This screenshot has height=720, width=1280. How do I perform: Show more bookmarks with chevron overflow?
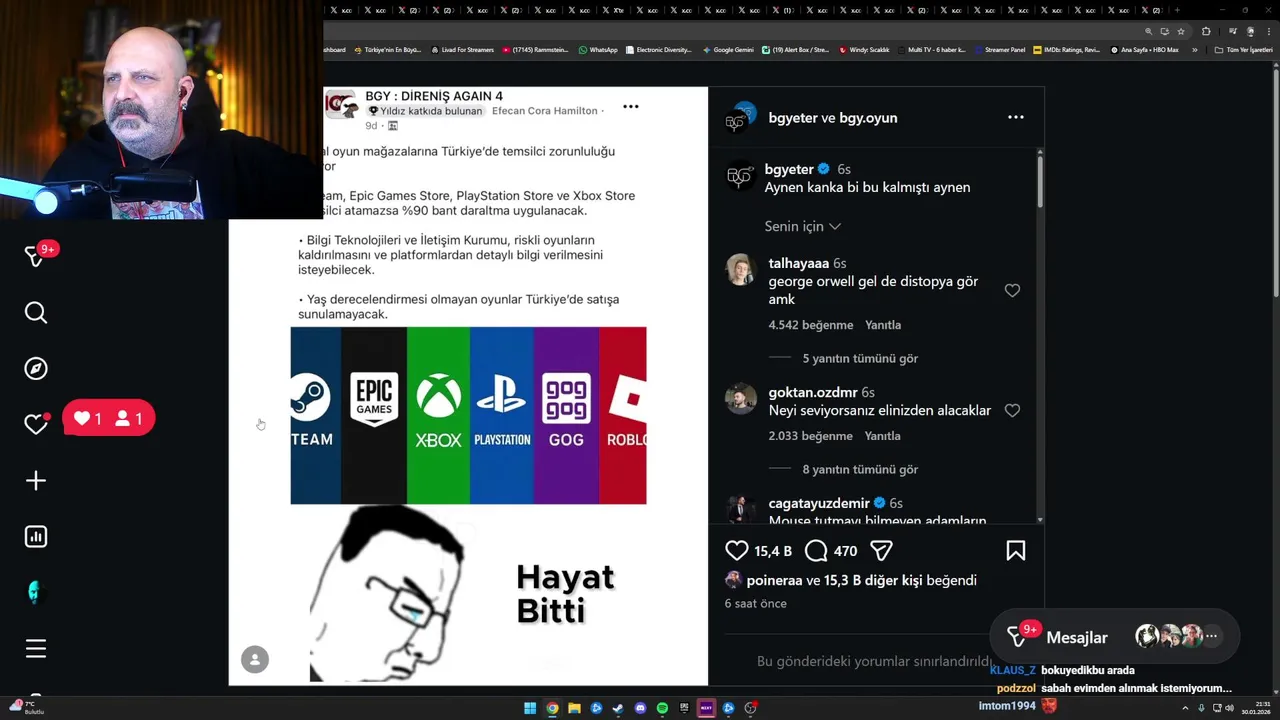[x=1195, y=50]
